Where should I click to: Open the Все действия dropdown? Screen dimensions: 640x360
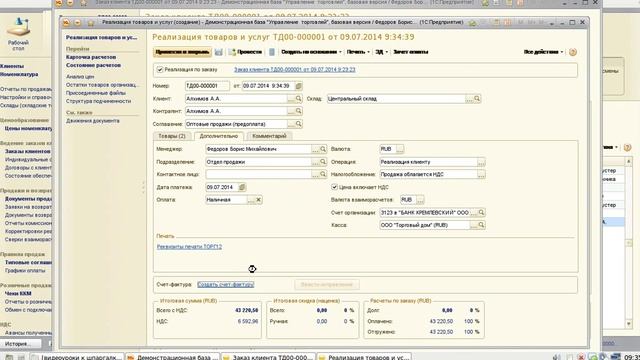(x=543, y=52)
